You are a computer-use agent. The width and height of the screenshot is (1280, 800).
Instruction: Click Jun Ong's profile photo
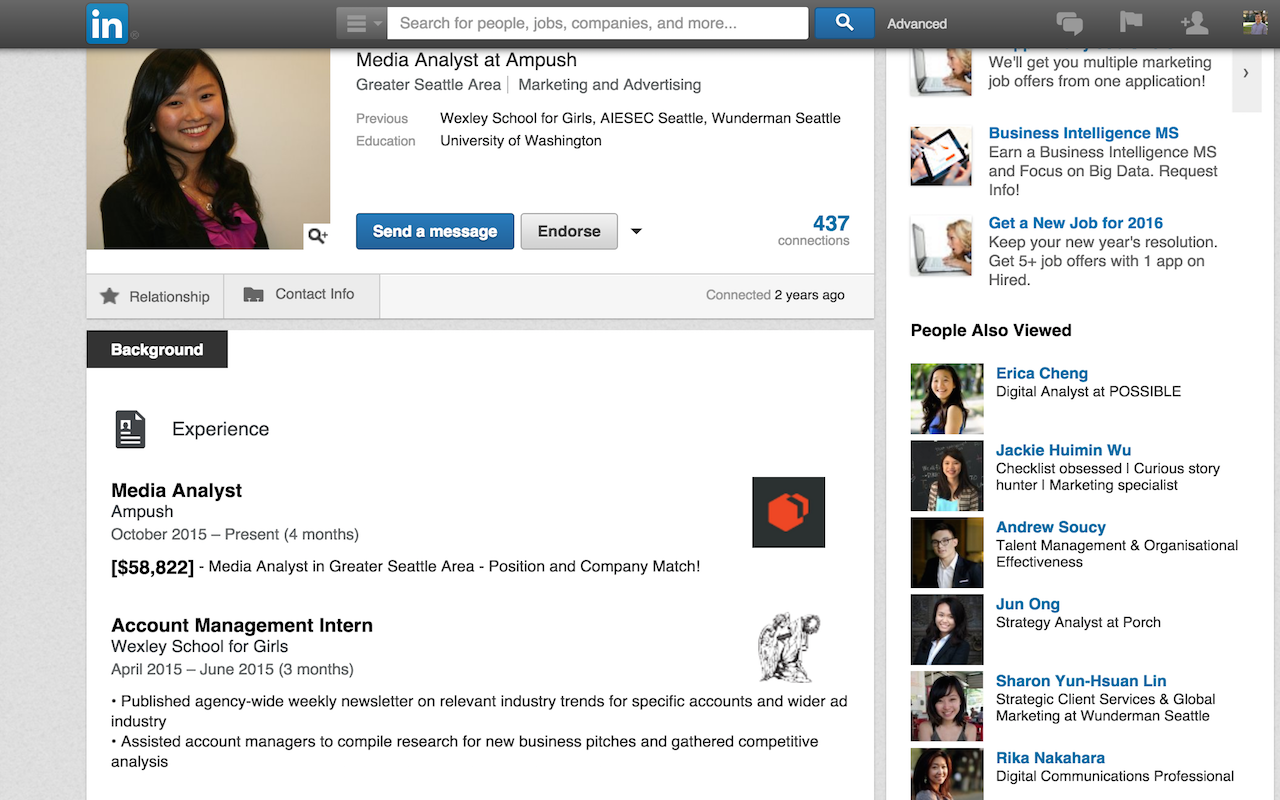[x=947, y=630]
